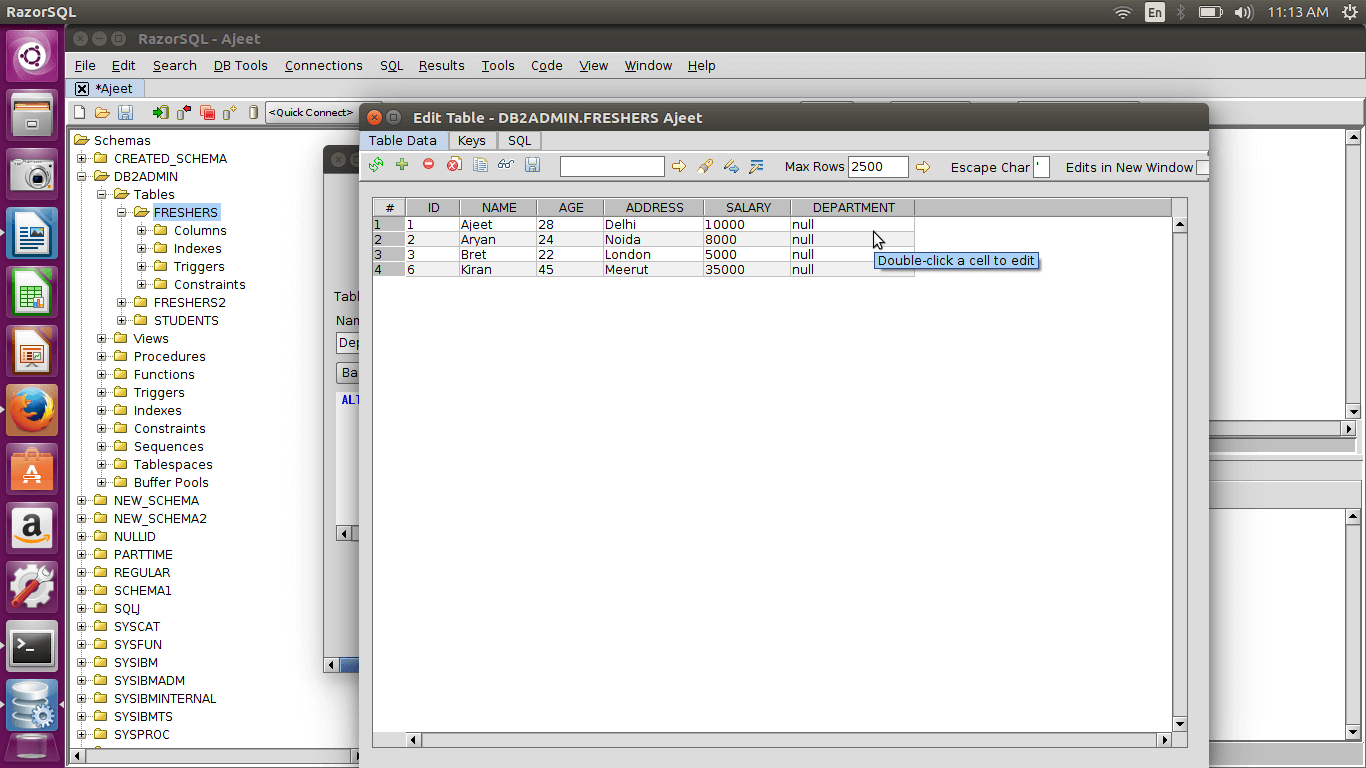Expand the Columns node under FRESHERS
The width and height of the screenshot is (1366, 768).
coord(141,230)
